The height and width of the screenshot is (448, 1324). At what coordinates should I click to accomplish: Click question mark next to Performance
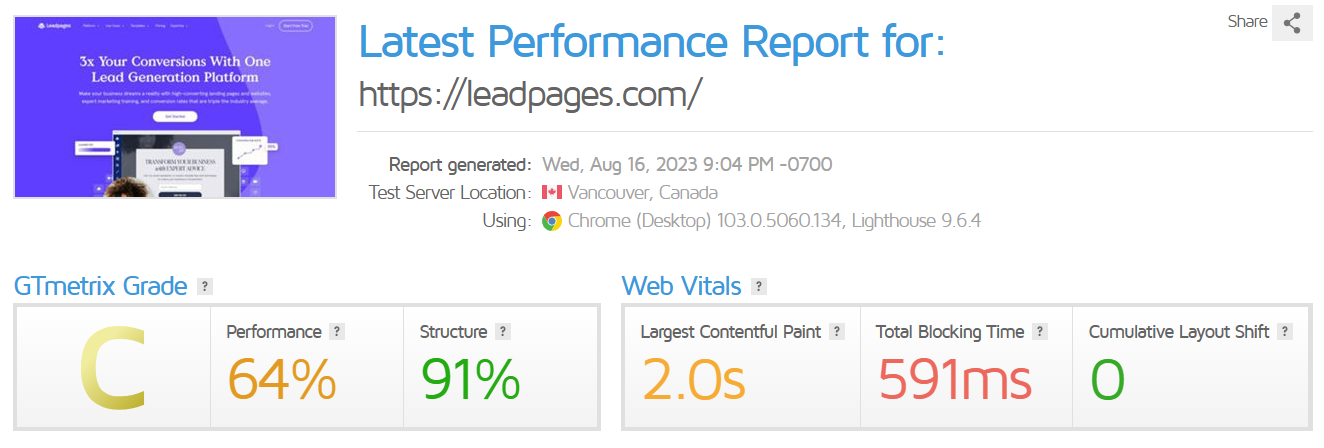coord(337,332)
